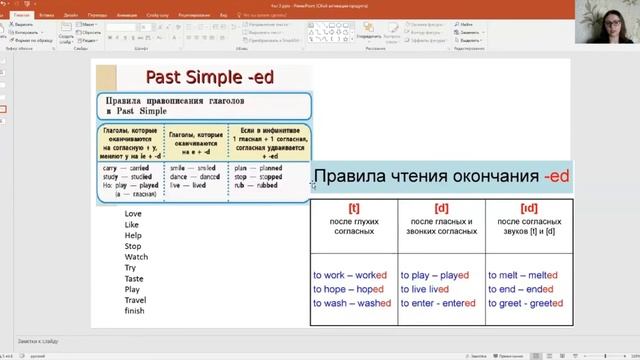Switch to Slide Sorter view in the status bar
This screenshot has height=360, width=640.
click(549, 356)
